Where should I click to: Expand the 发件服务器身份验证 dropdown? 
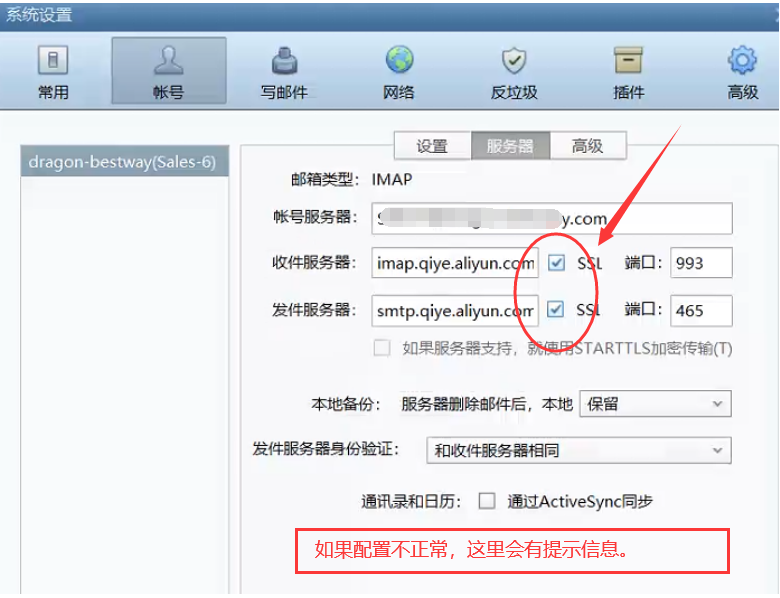point(578,451)
